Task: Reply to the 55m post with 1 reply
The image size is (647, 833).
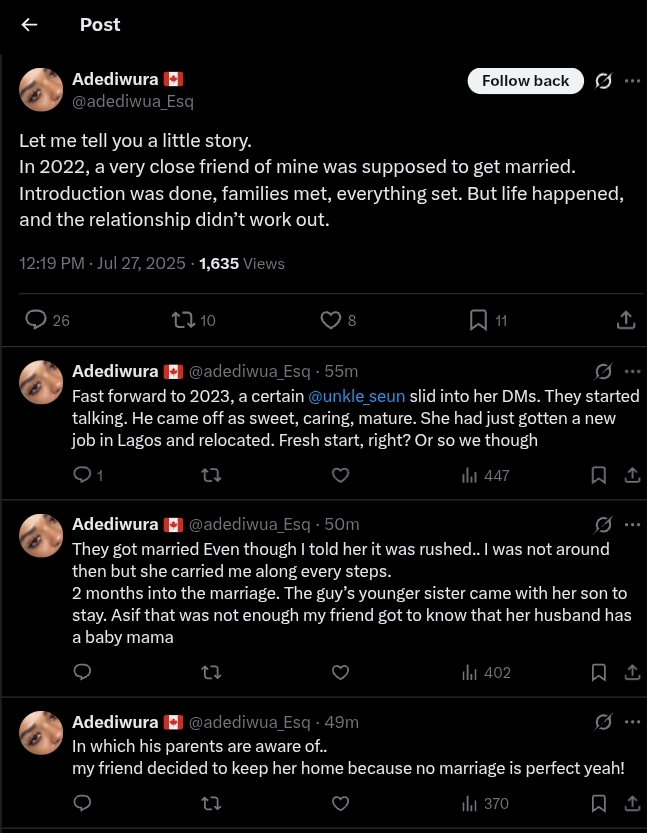Action: pyautogui.click(x=83, y=476)
